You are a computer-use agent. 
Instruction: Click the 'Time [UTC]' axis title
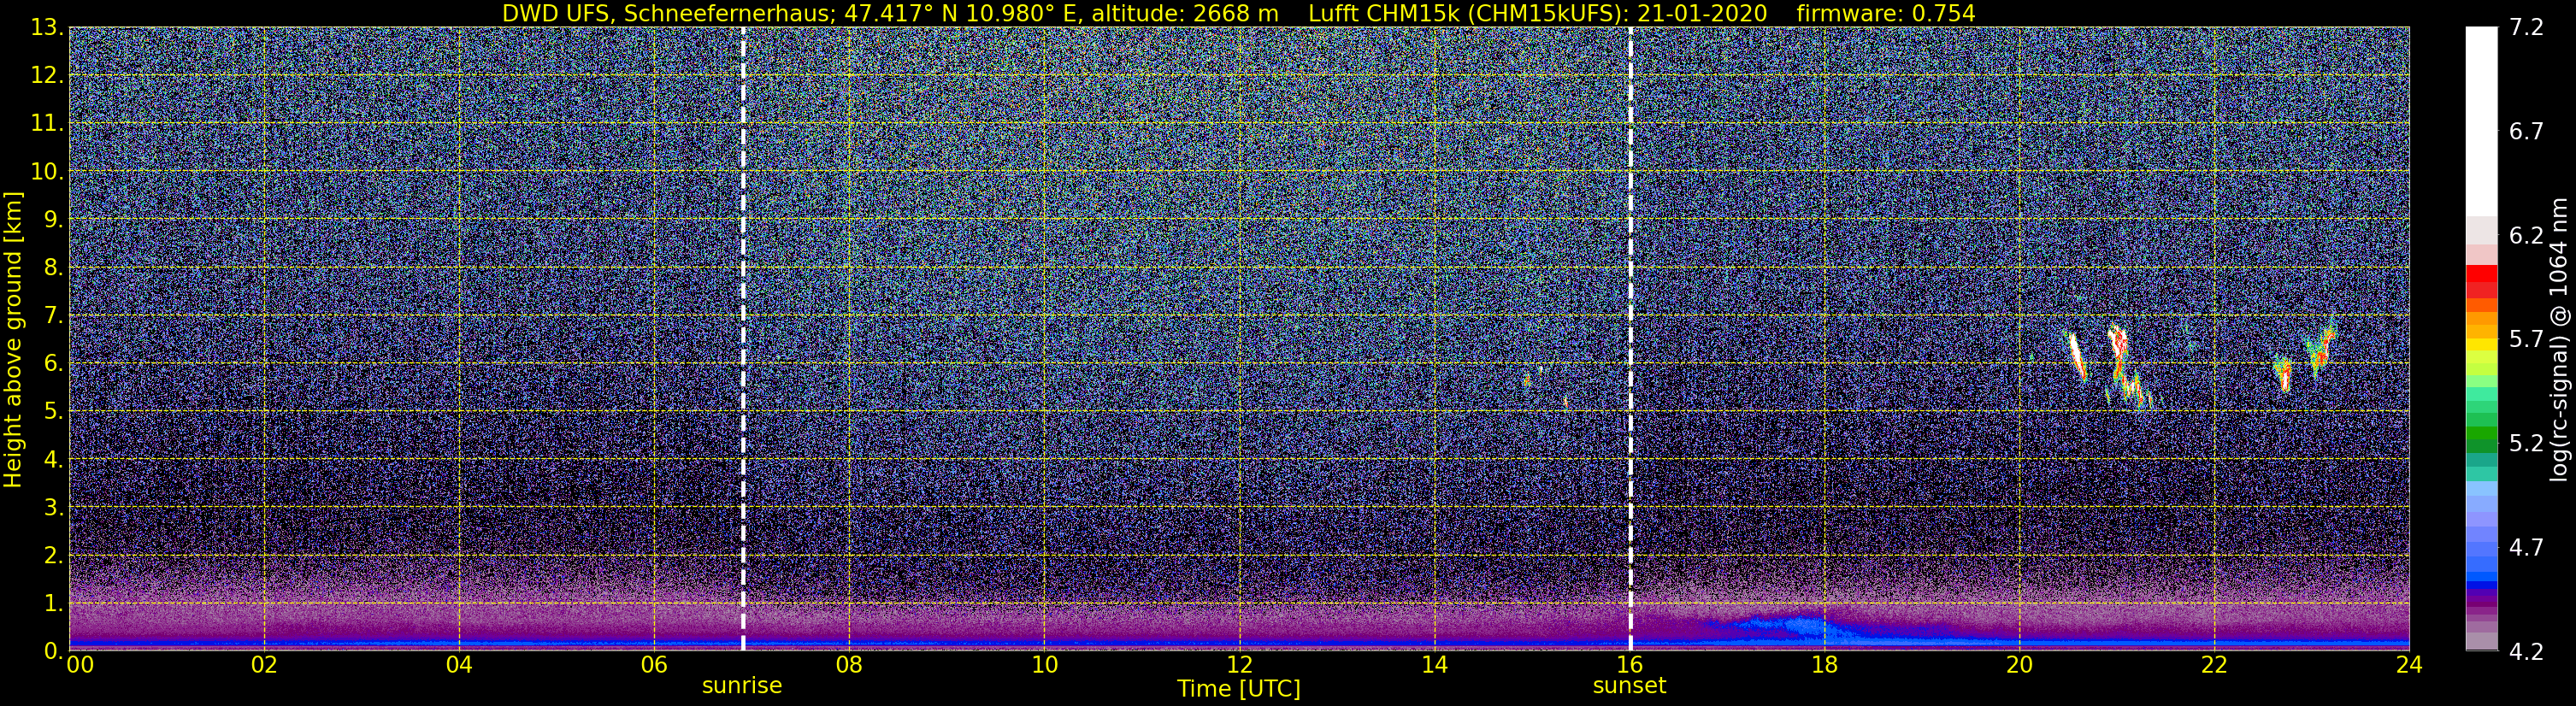tap(1238, 689)
